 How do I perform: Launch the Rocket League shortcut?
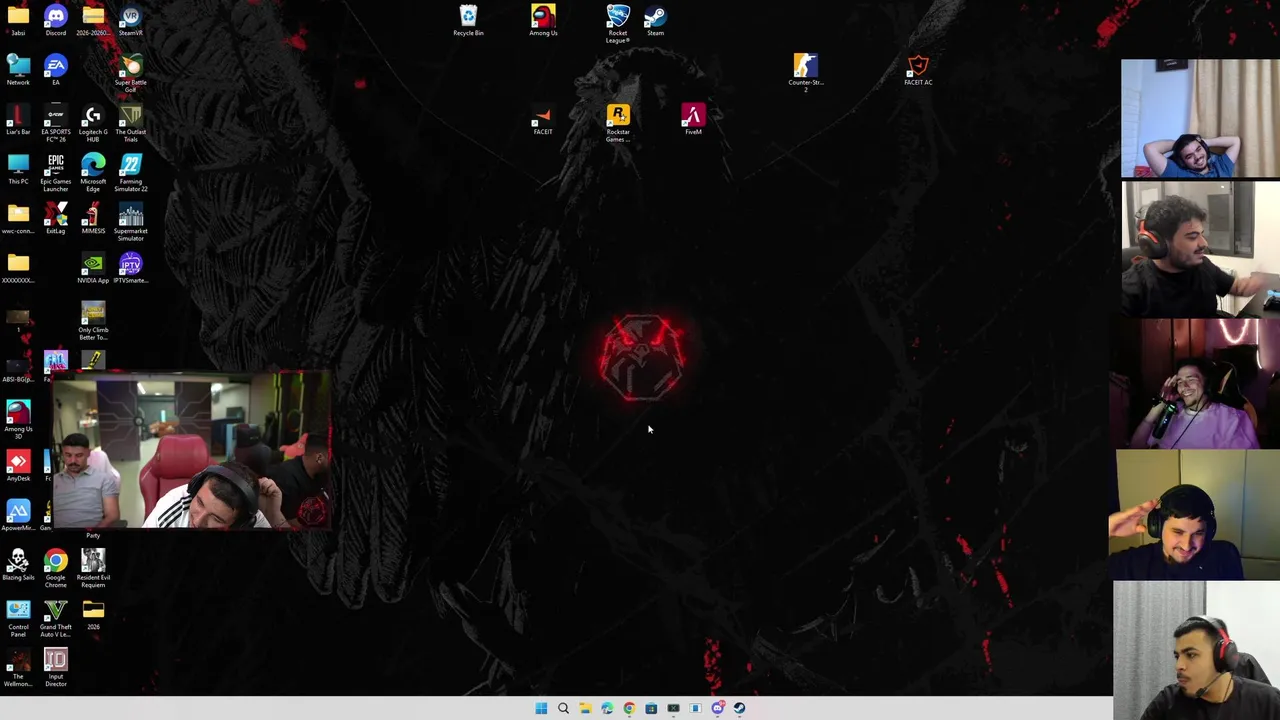pyautogui.click(x=618, y=22)
